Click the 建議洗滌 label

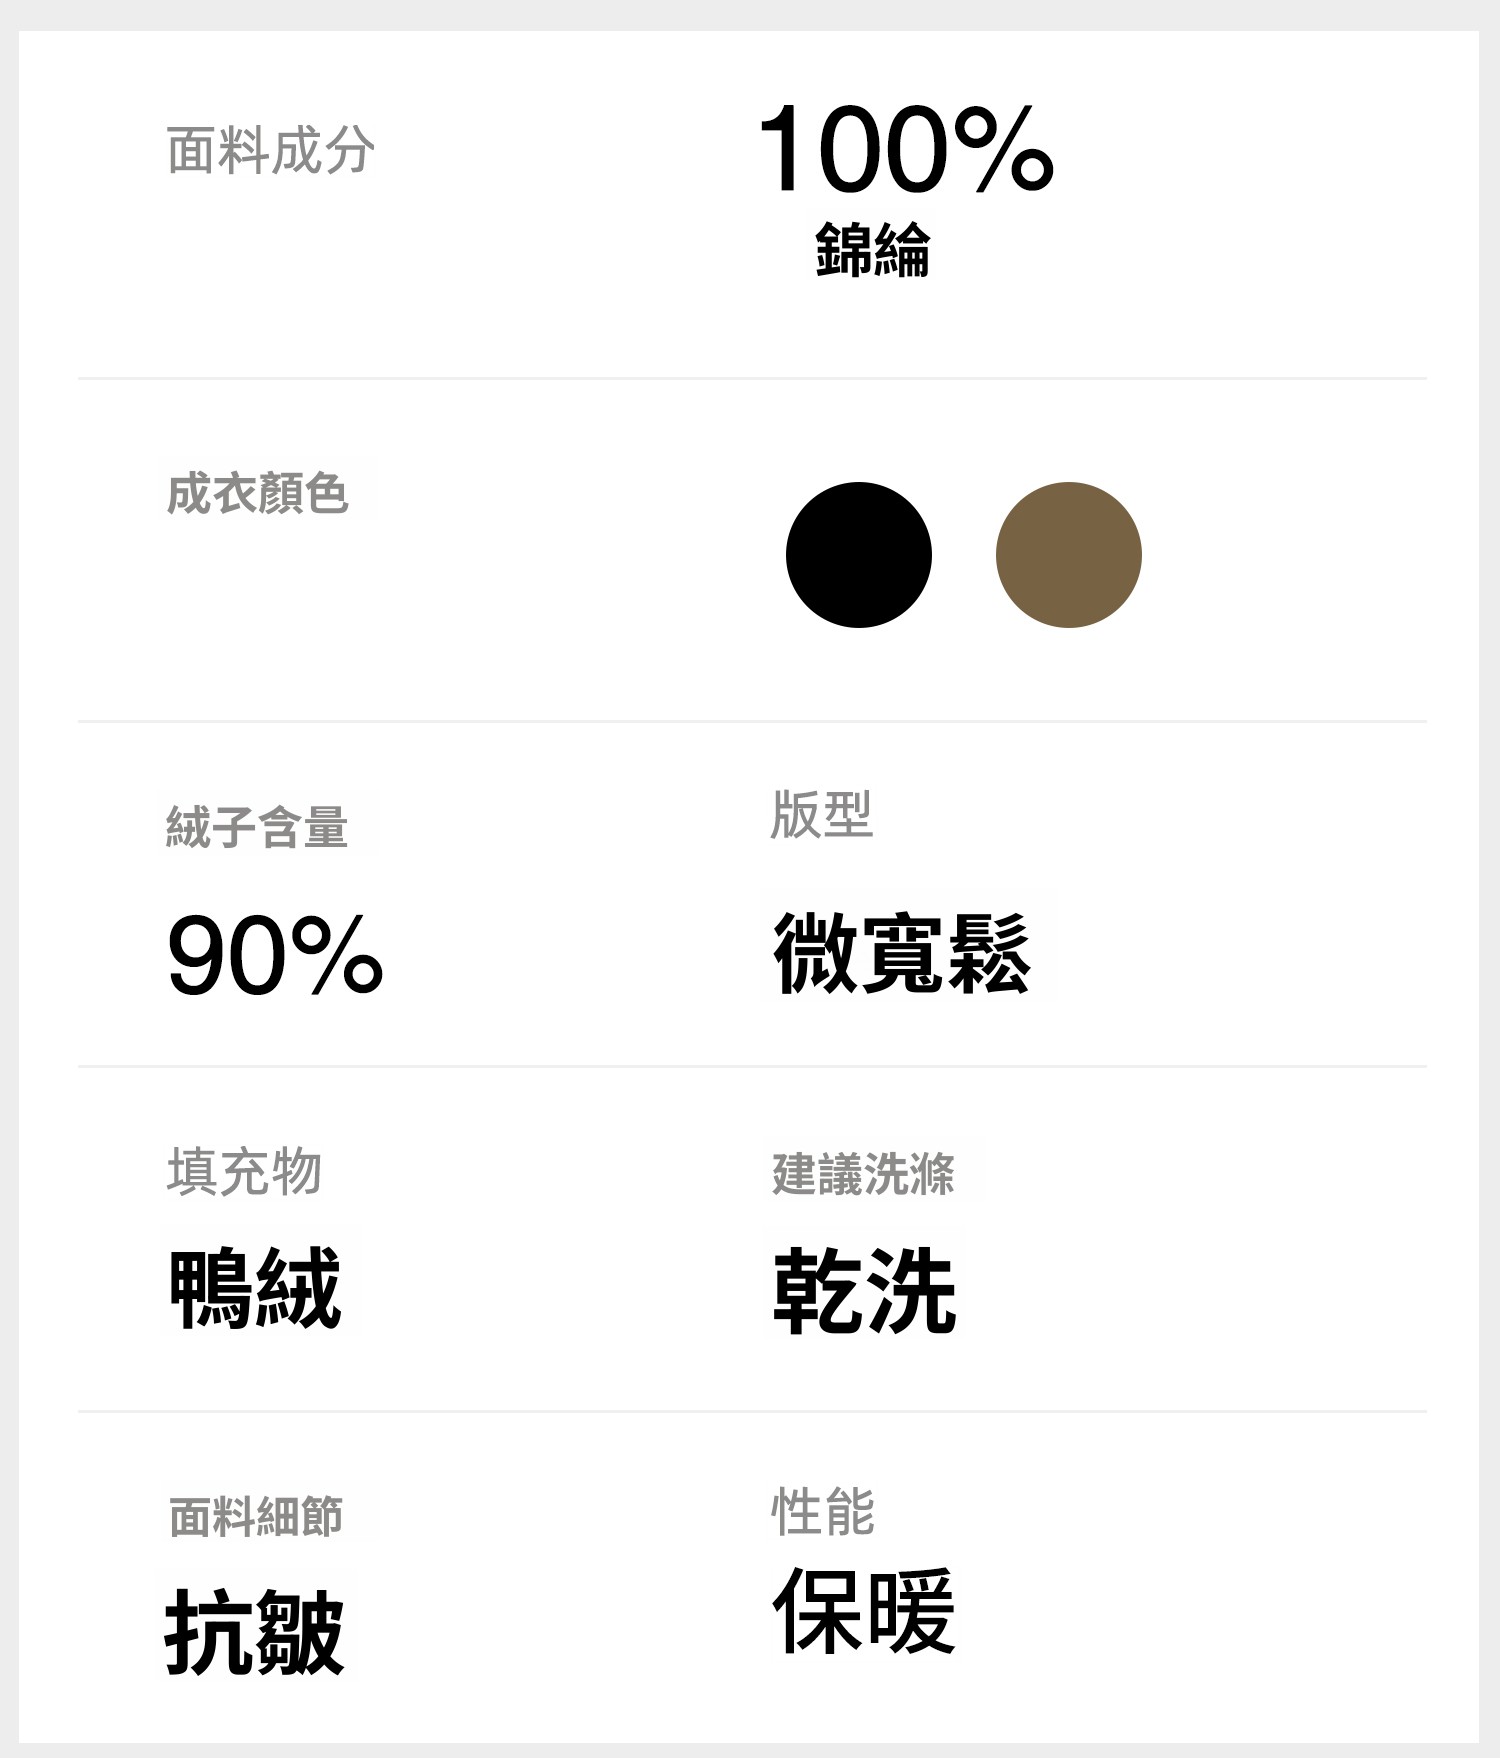863,1173
